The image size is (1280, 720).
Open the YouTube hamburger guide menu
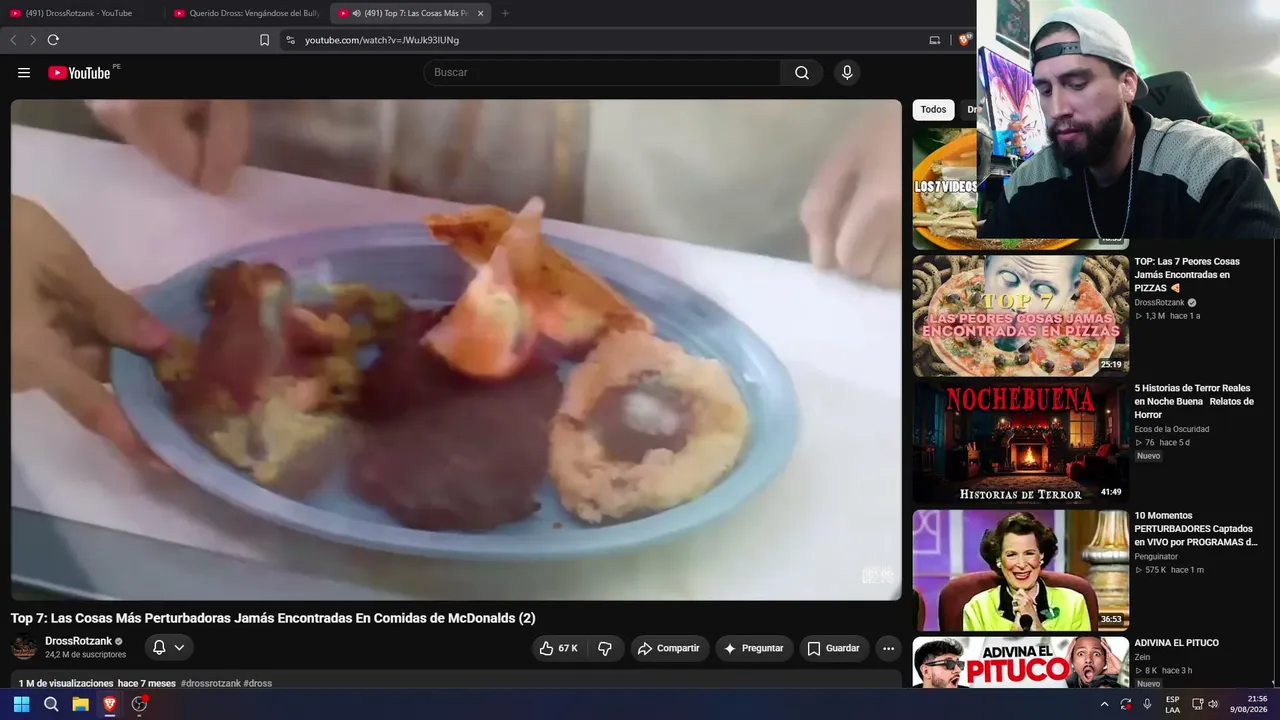[x=24, y=73]
